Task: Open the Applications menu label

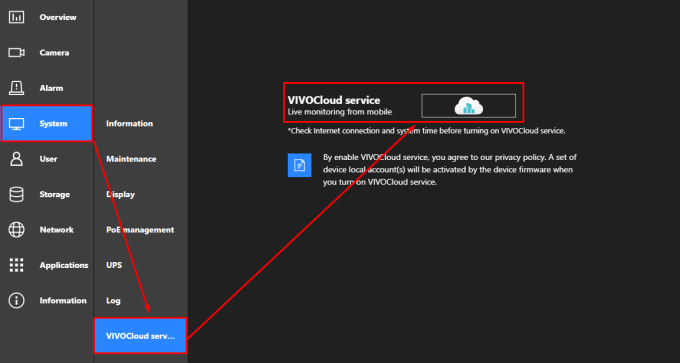Action: point(64,265)
